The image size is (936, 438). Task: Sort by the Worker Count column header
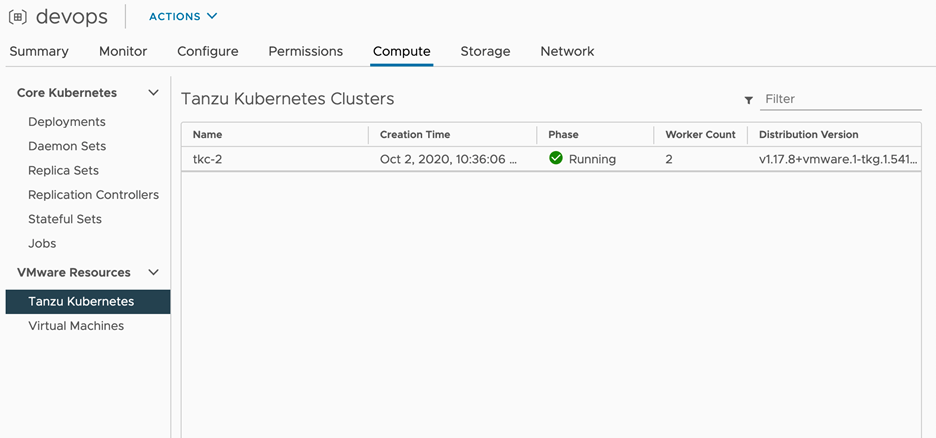point(700,134)
